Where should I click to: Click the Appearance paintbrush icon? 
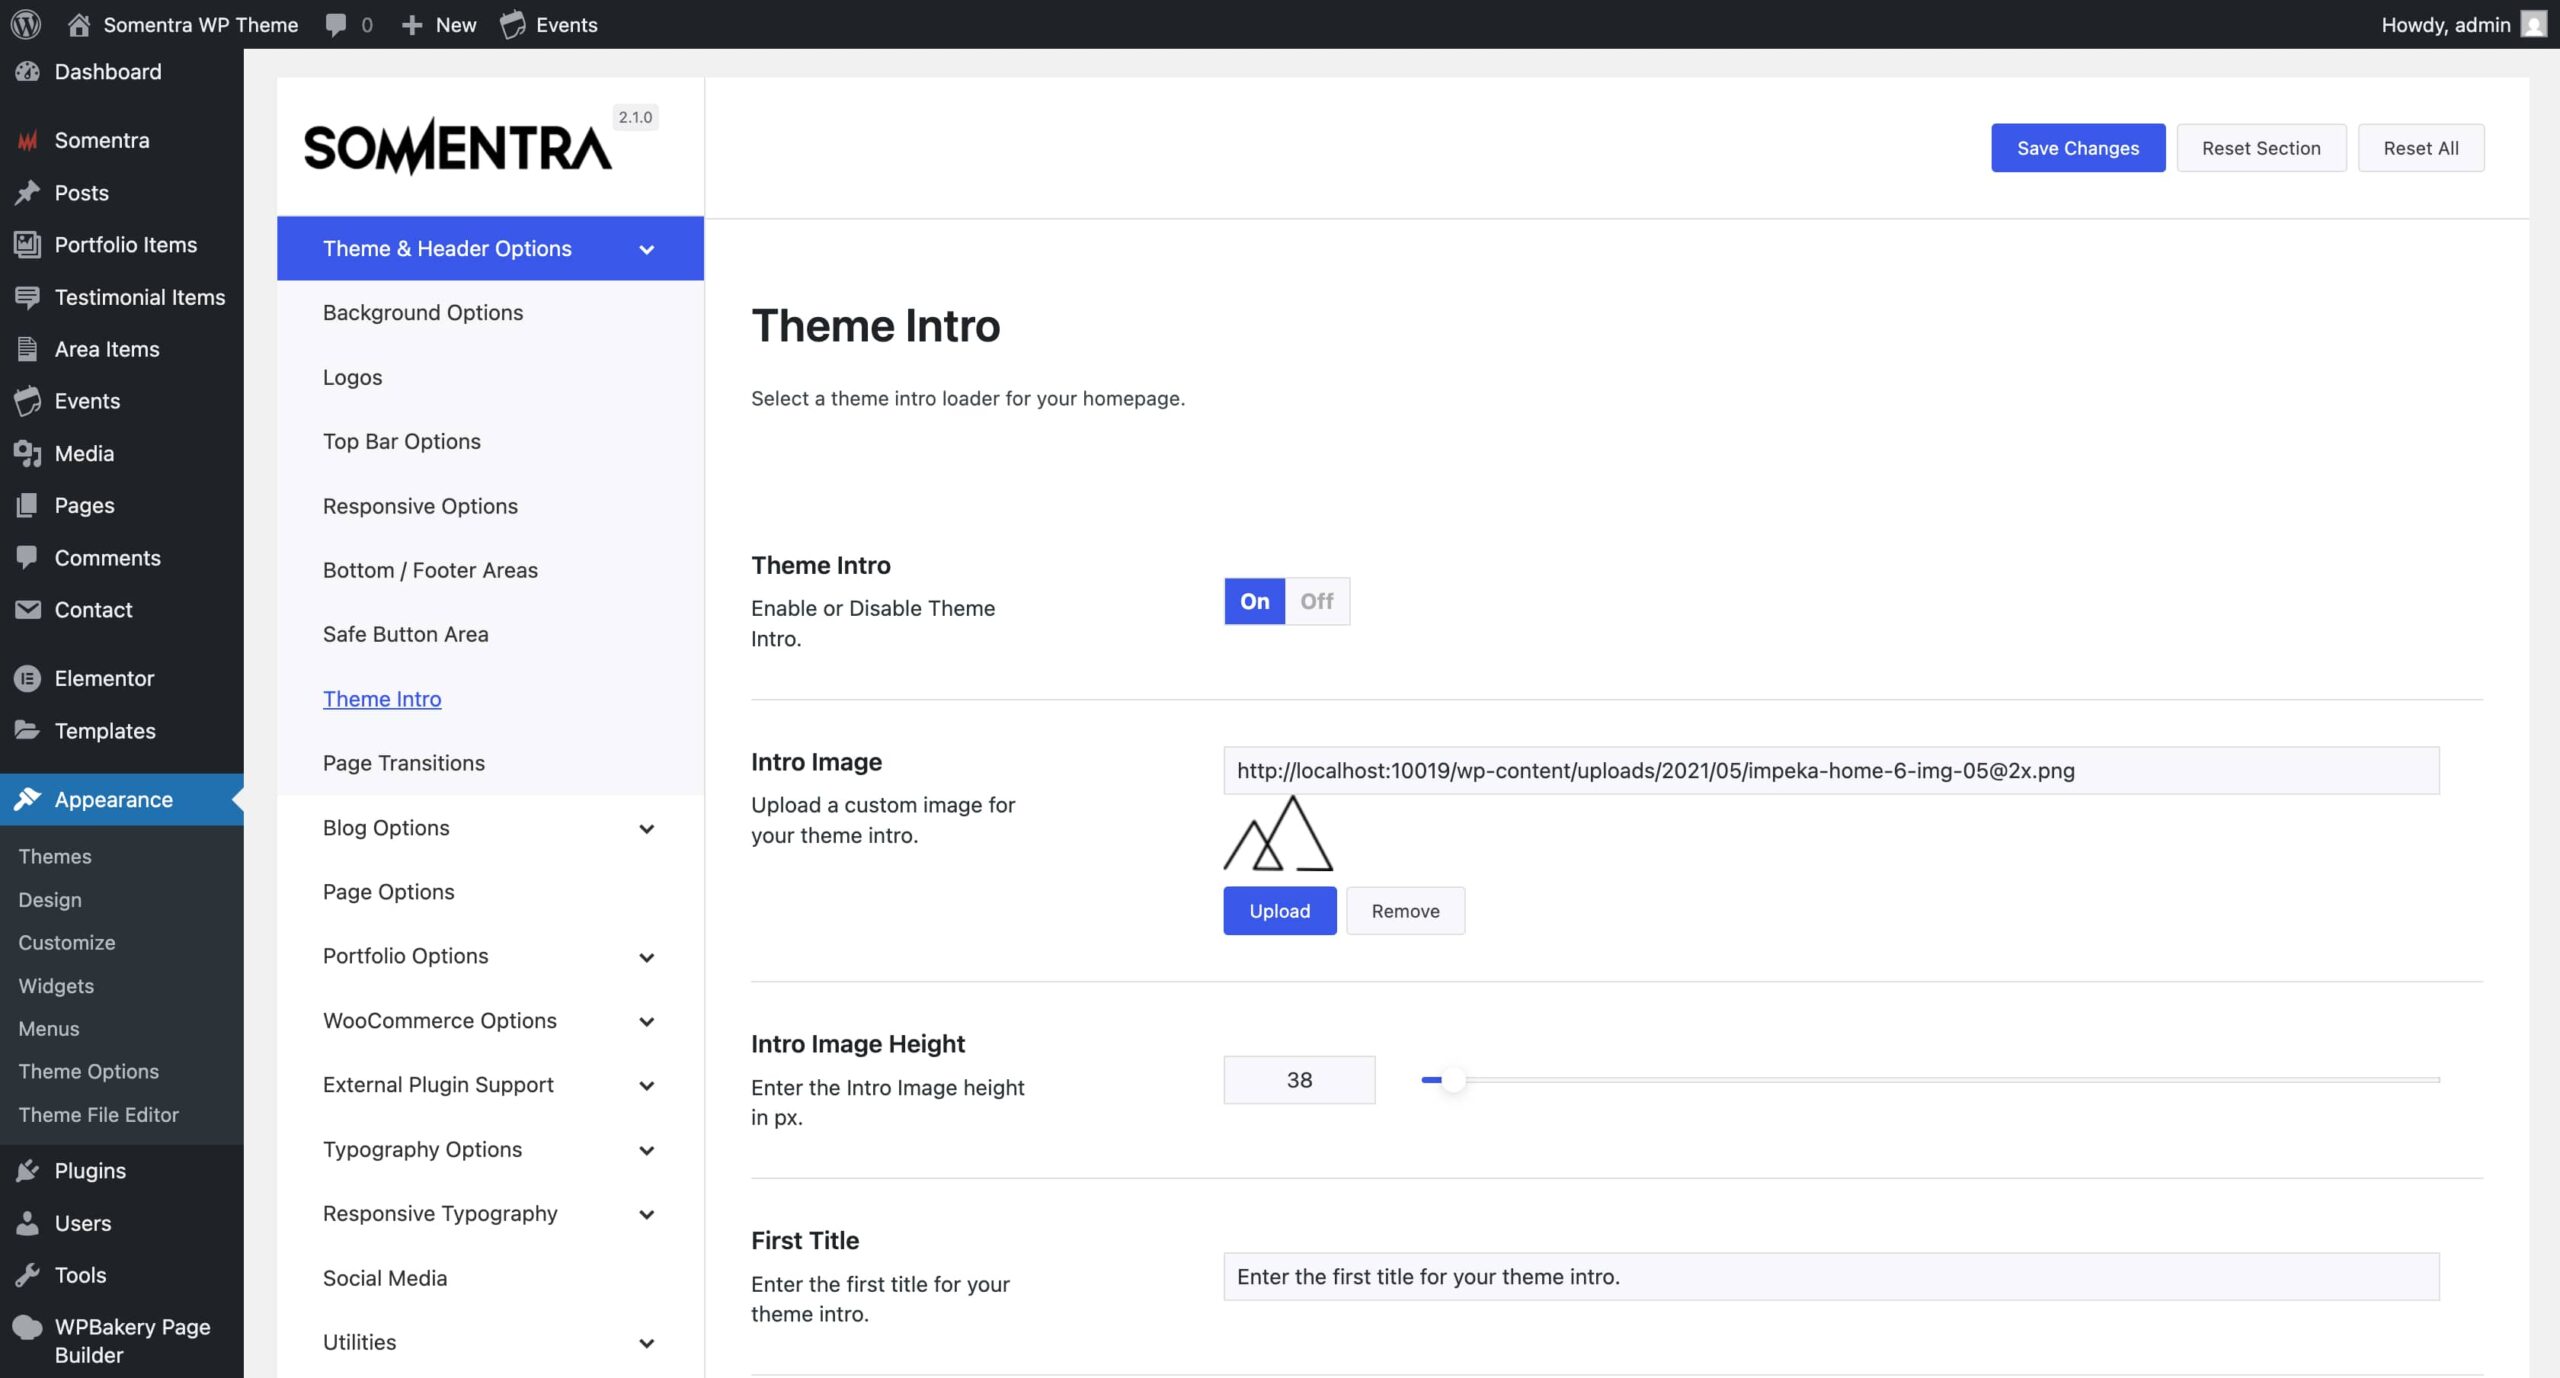point(28,799)
